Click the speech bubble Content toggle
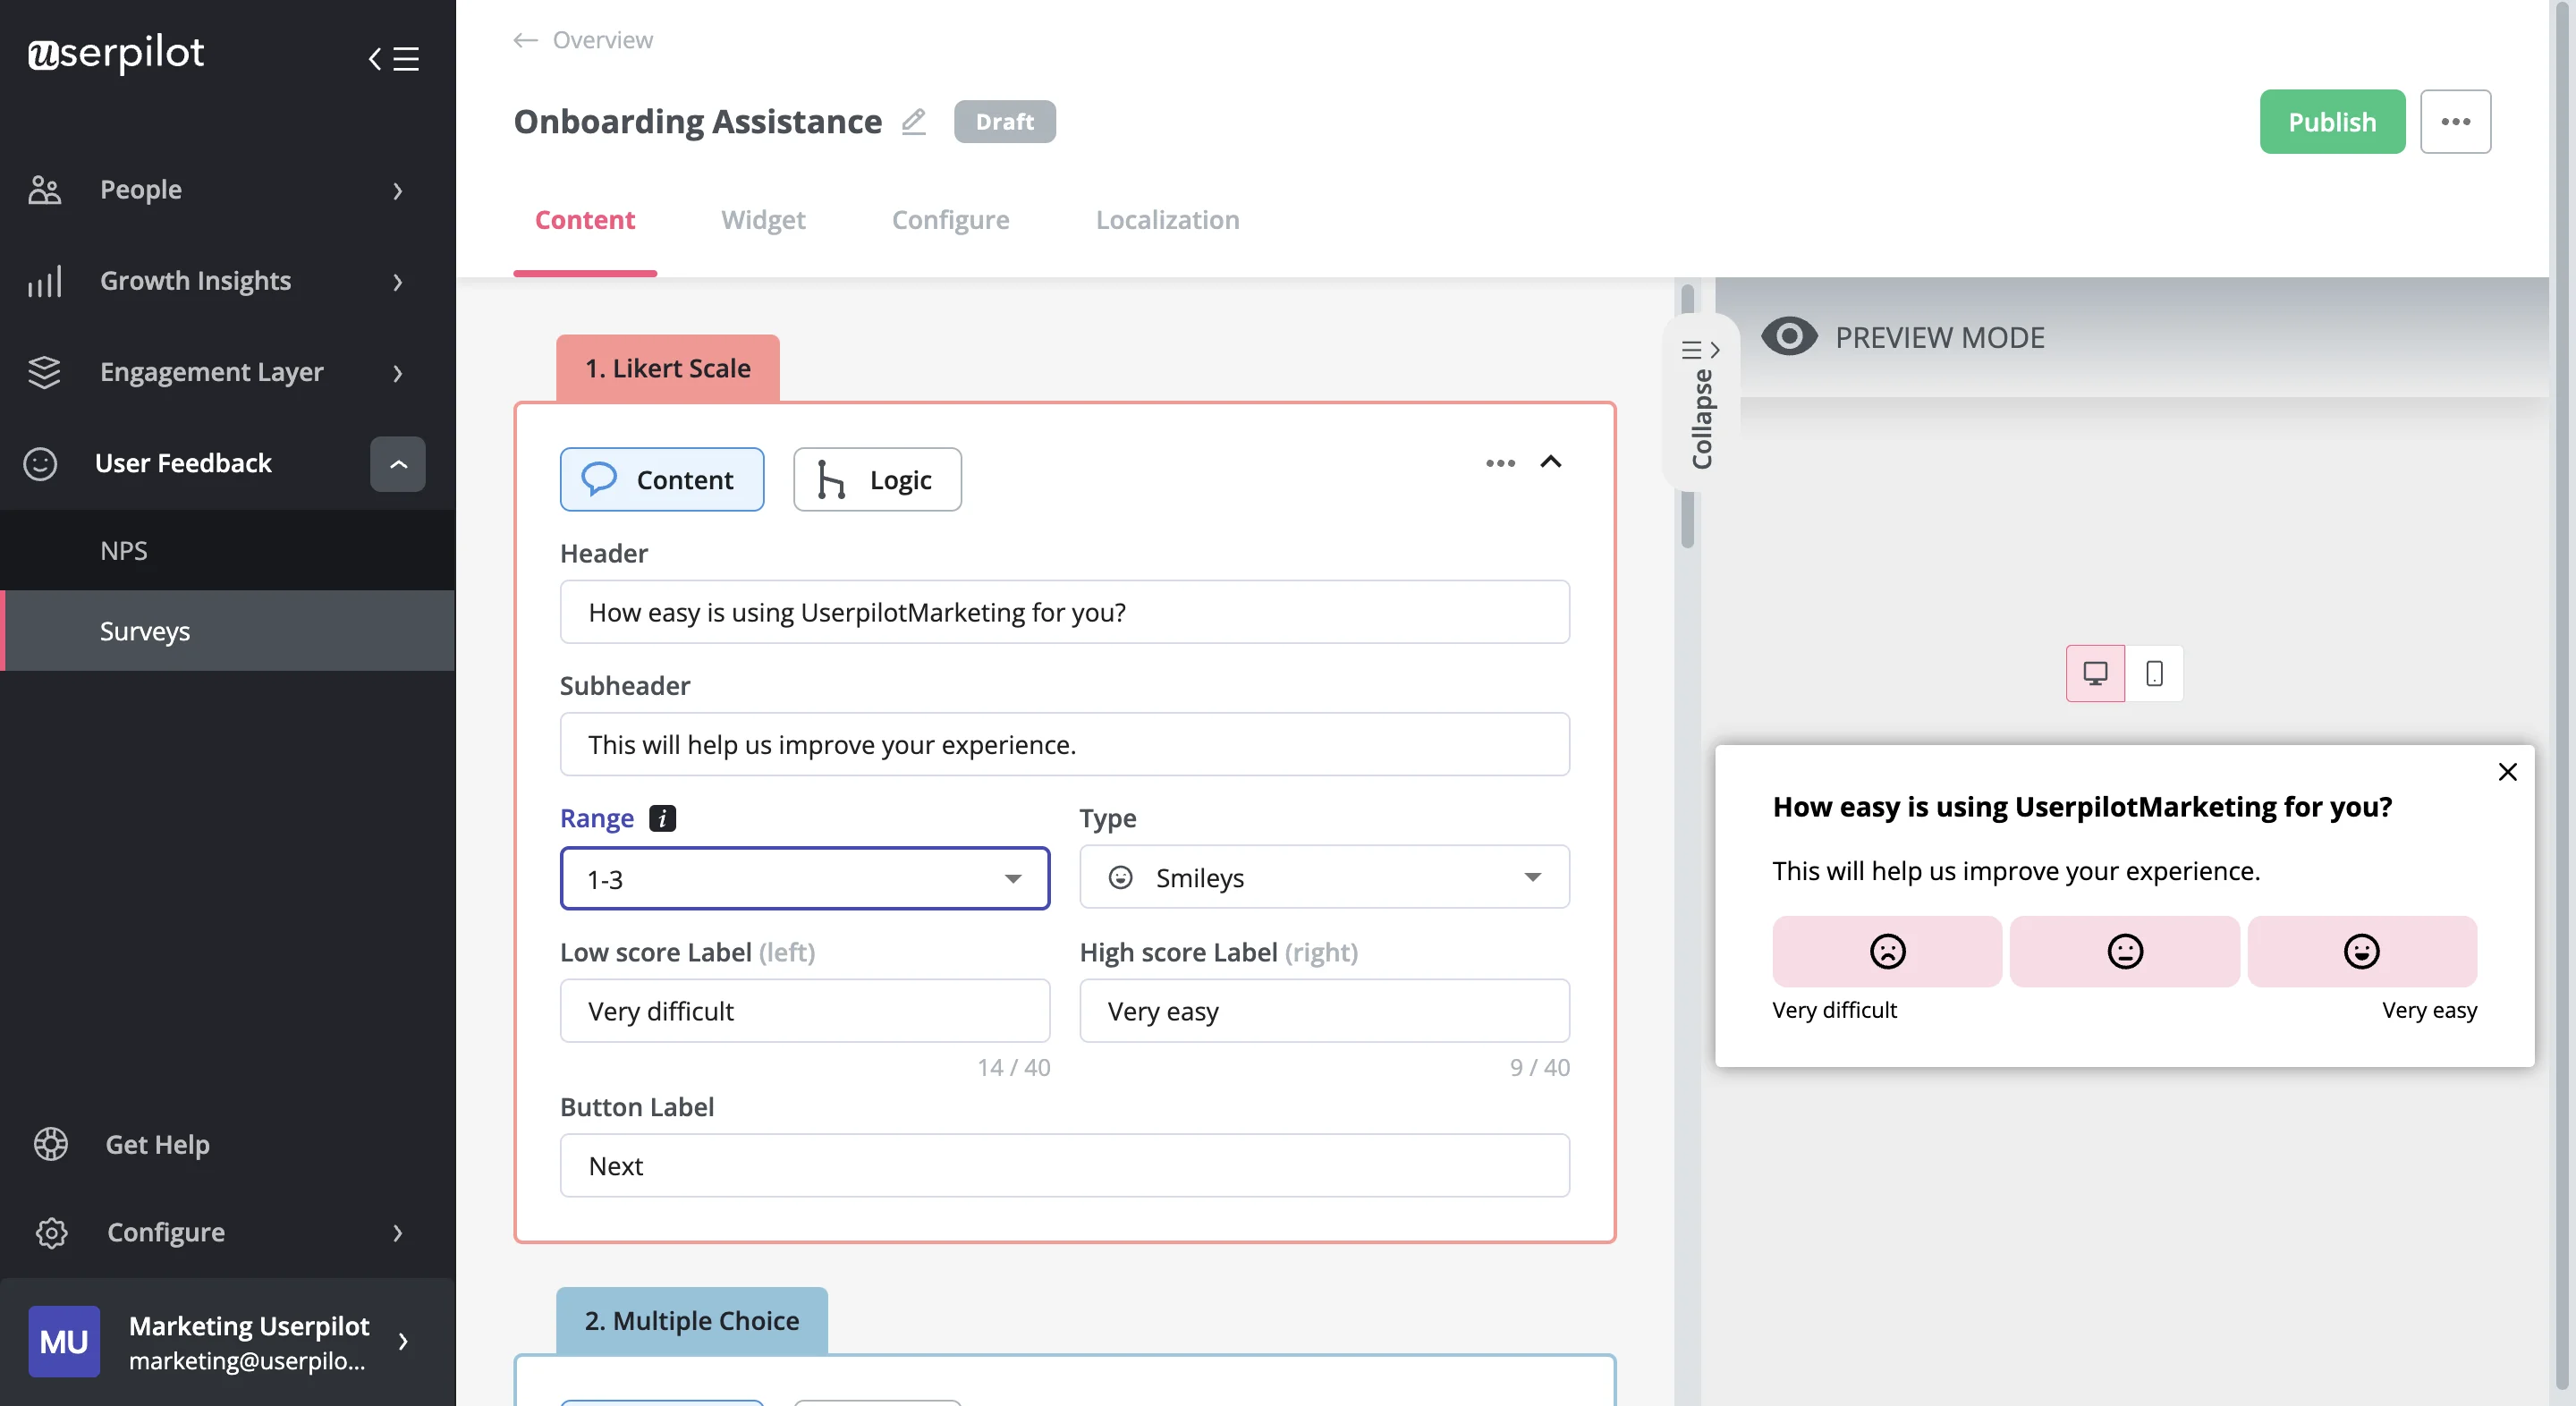Screen dimensions: 2576x1406 click(x=662, y=479)
